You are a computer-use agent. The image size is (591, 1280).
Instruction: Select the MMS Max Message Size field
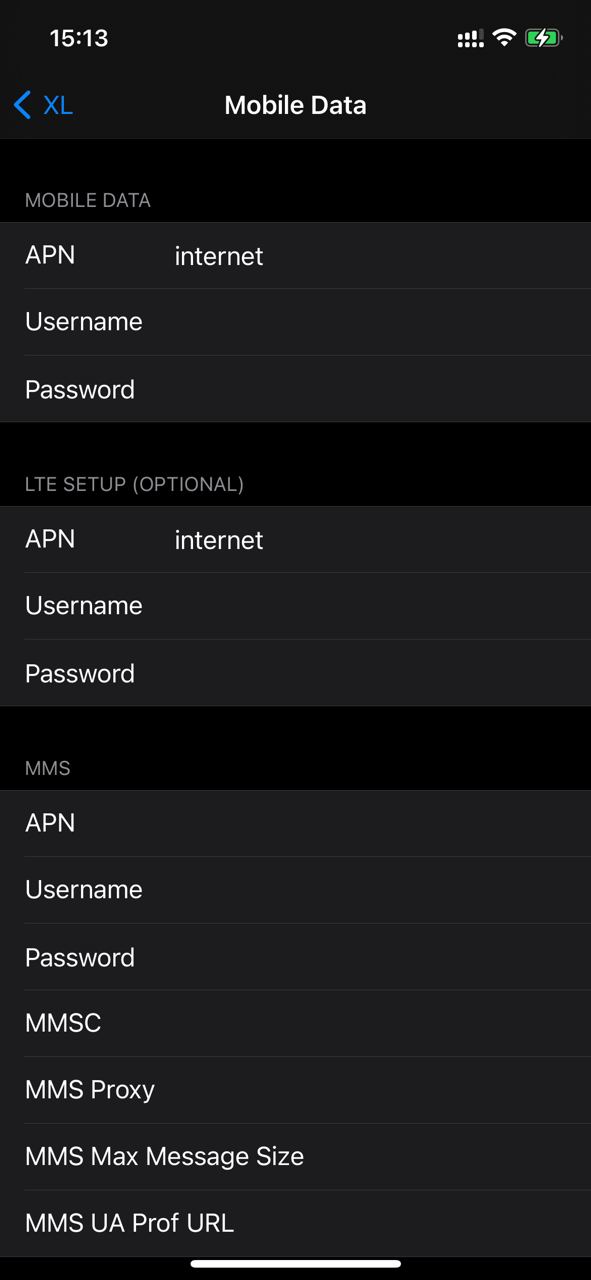pyautogui.click(x=295, y=1157)
